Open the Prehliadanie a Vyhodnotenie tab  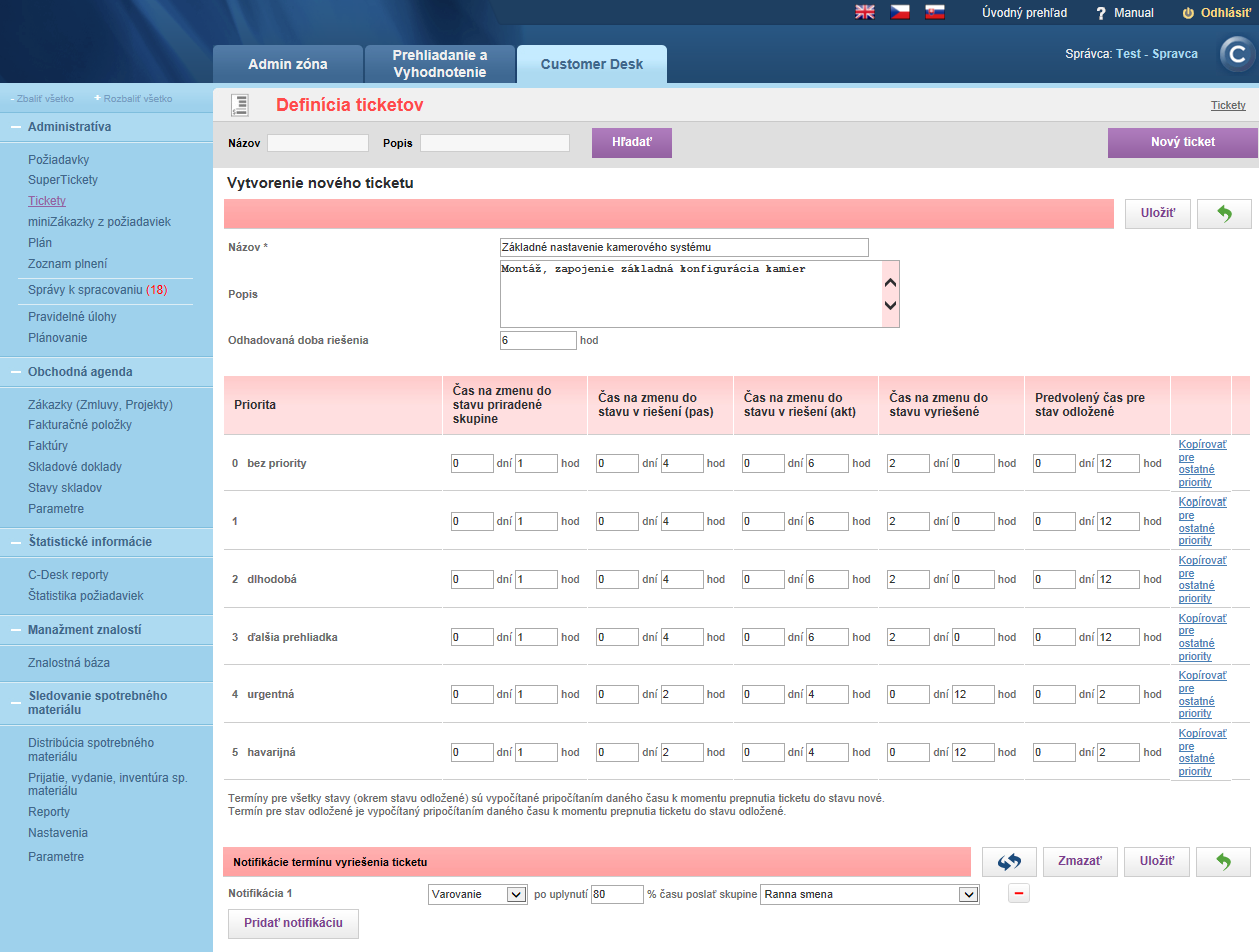pyautogui.click(x=440, y=64)
